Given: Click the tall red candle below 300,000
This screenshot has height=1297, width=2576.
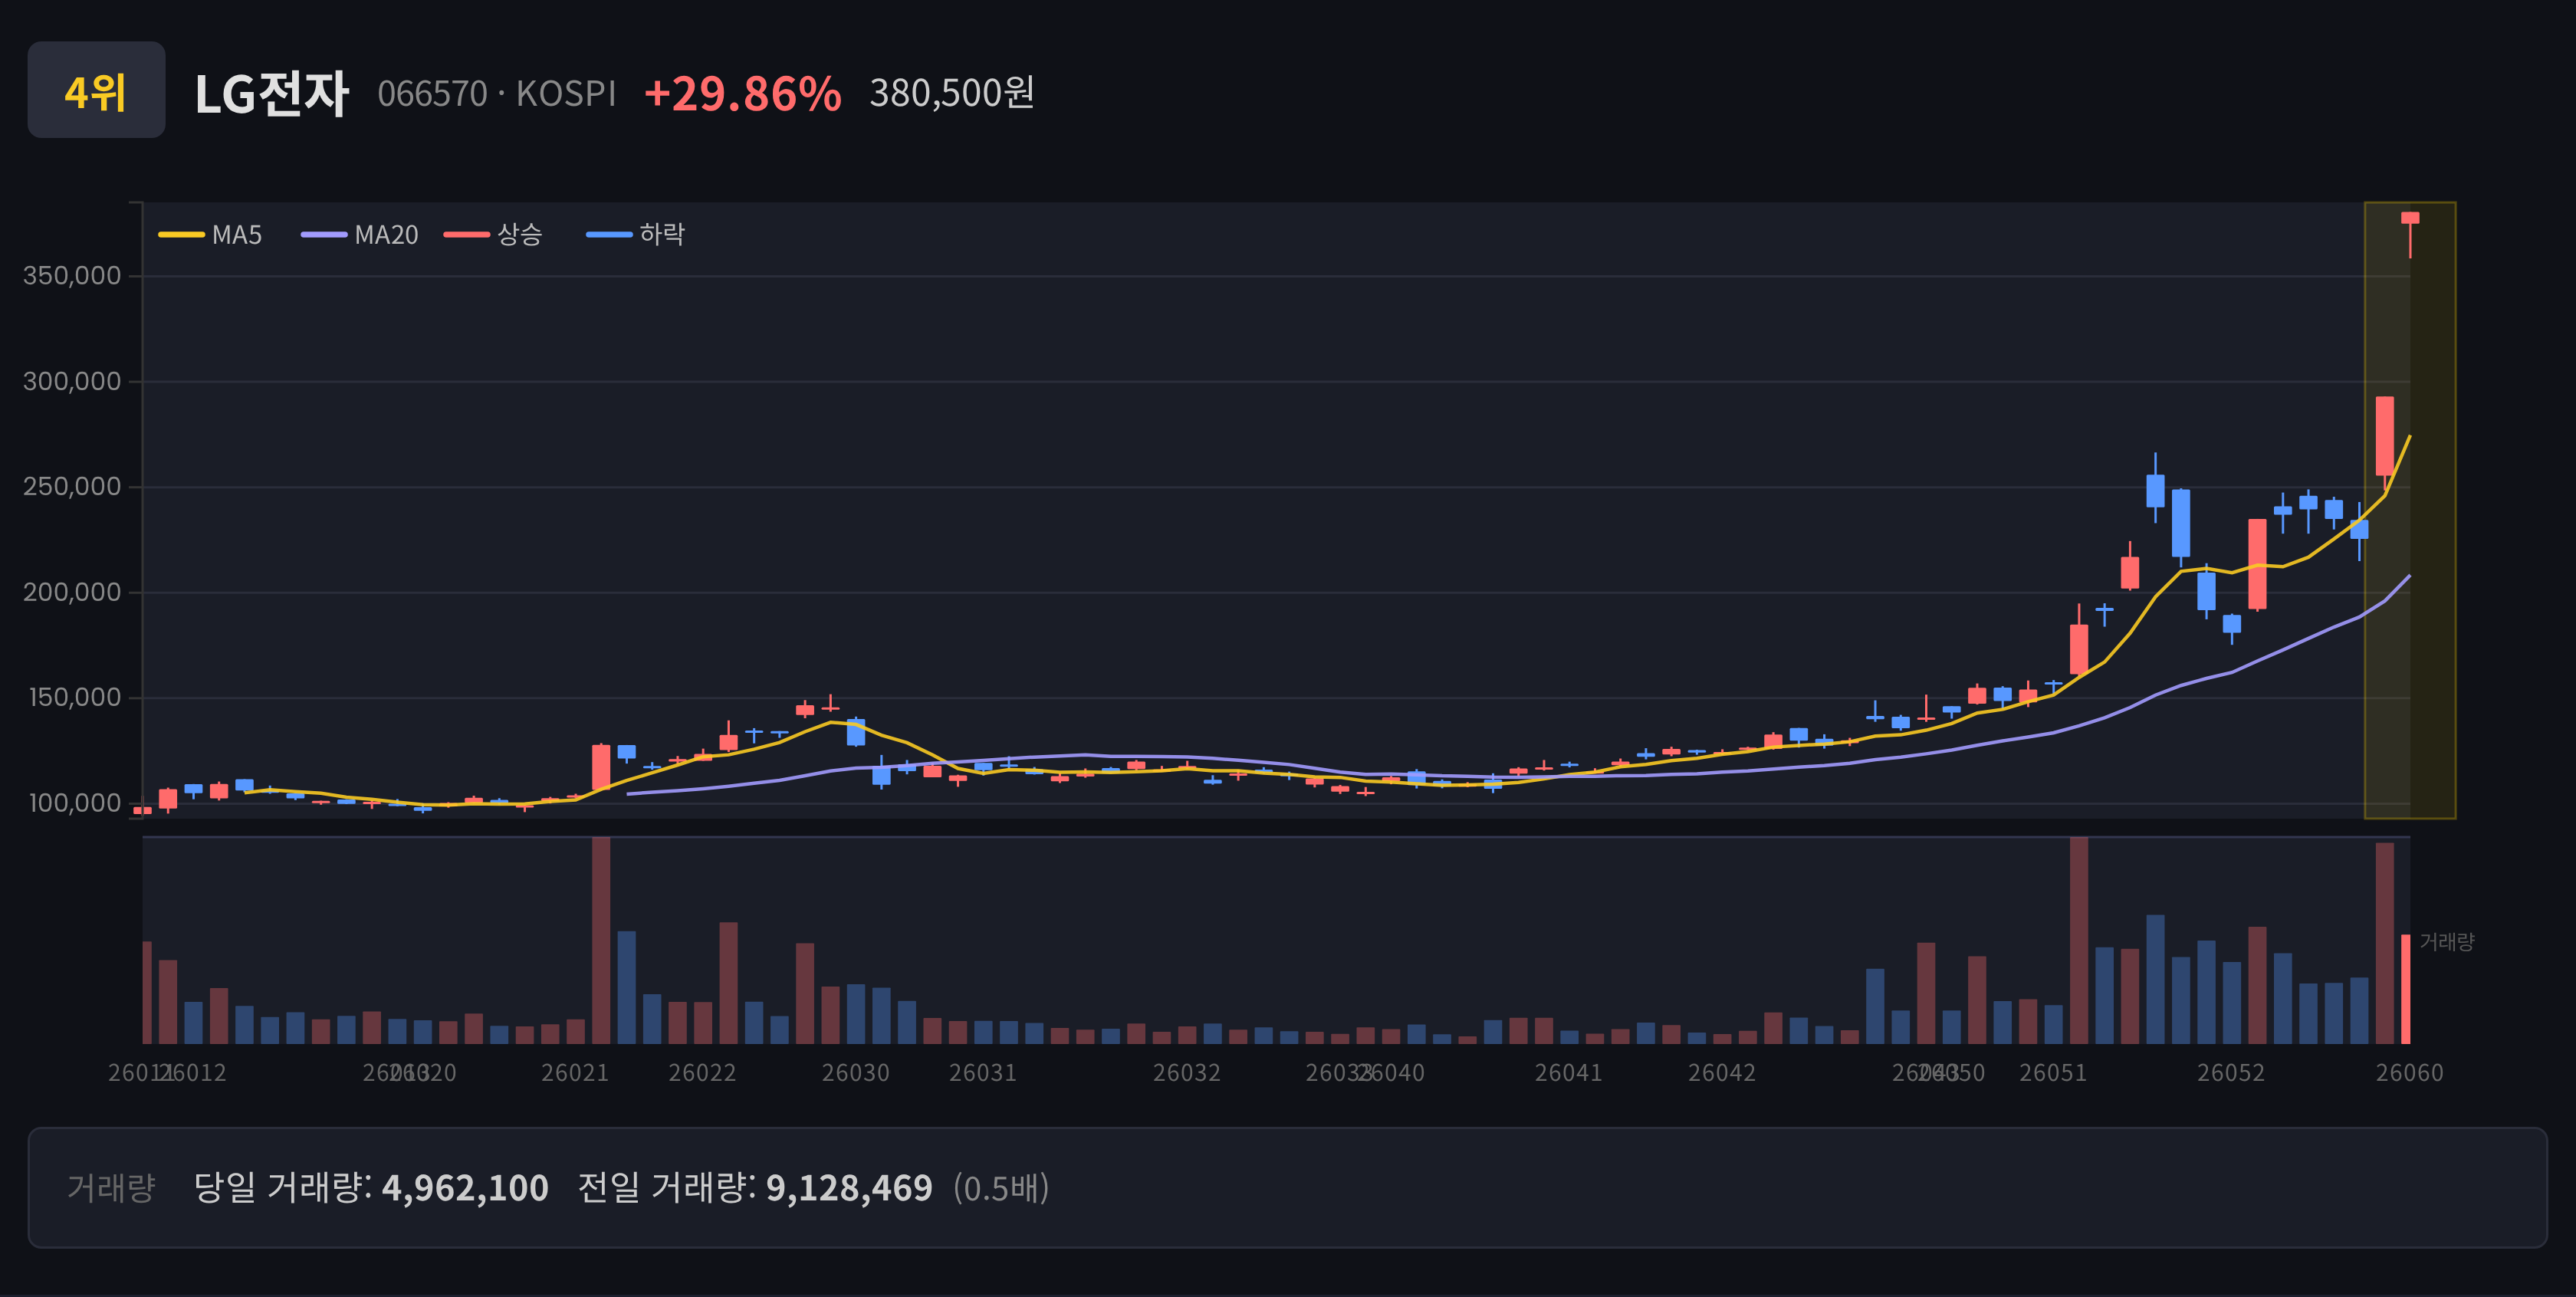Looking at the screenshot, I should coord(2385,436).
